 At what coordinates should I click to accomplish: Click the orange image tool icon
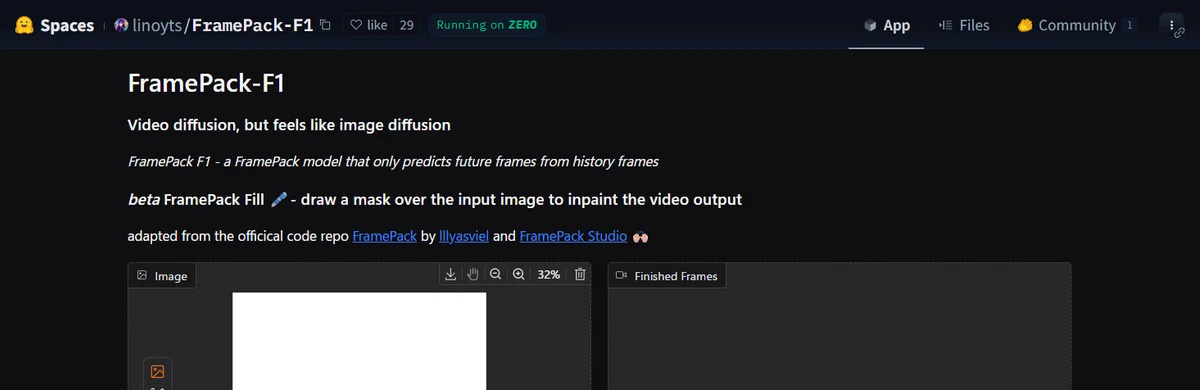tap(157, 371)
